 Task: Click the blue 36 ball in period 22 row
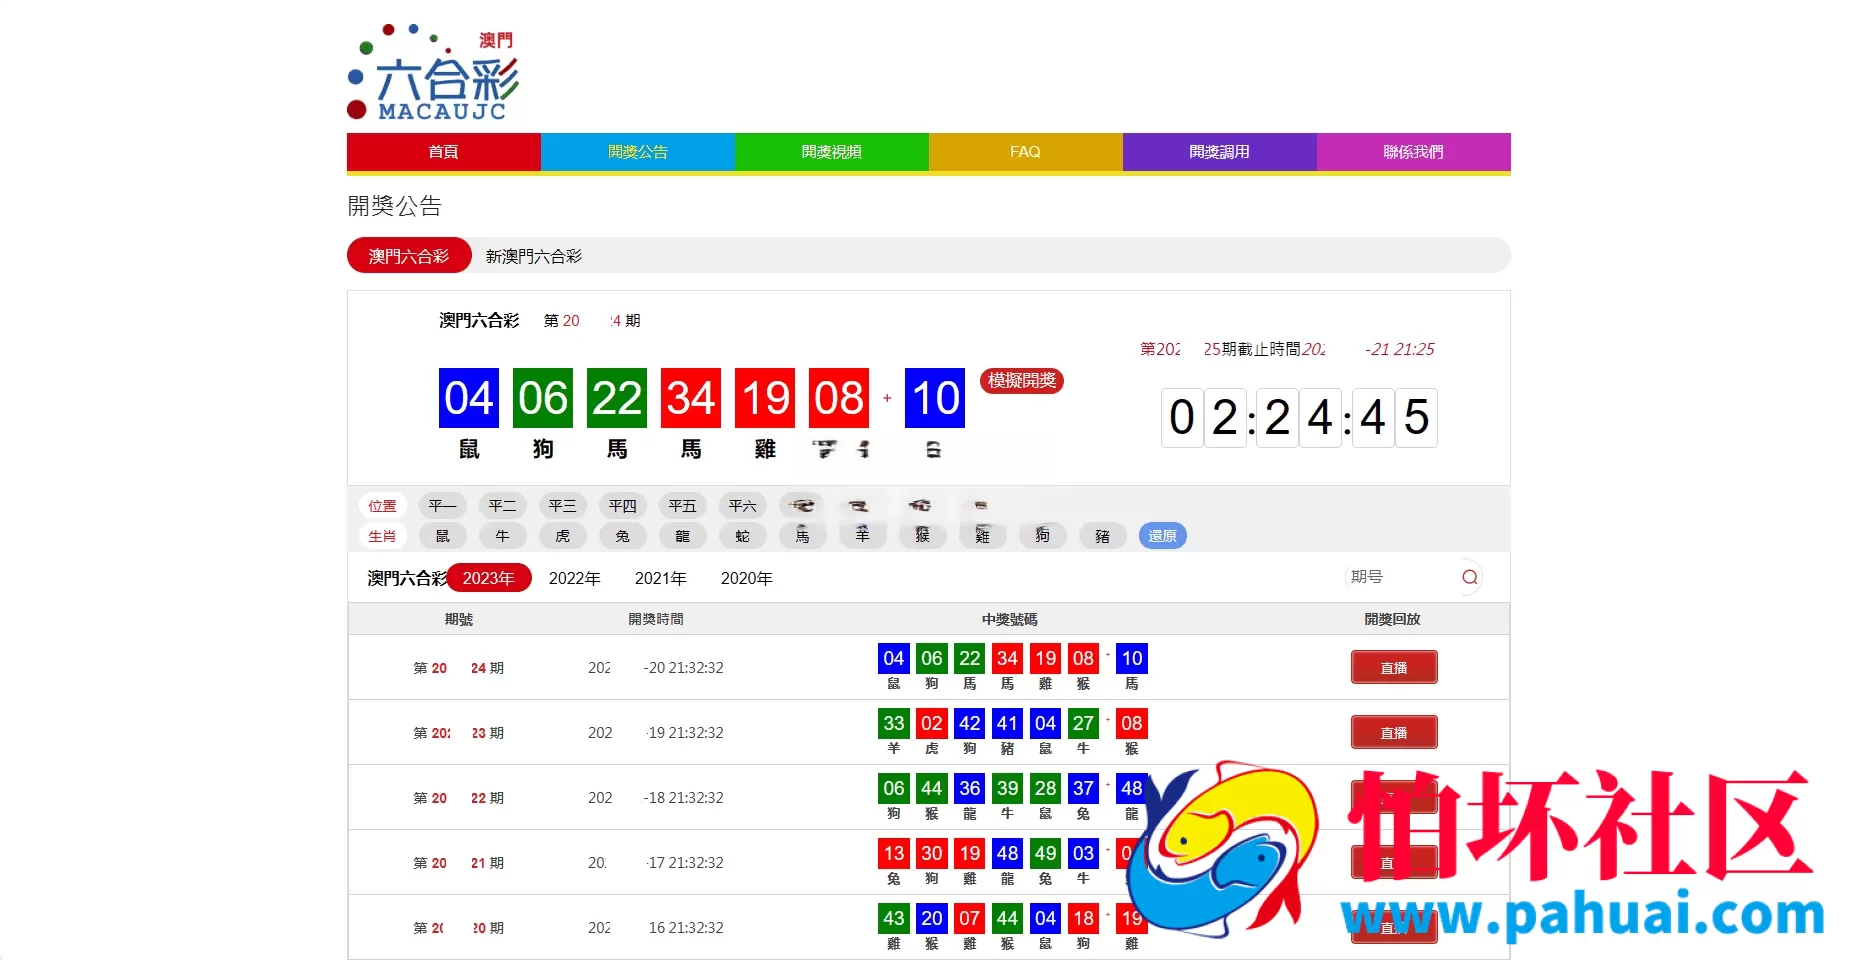point(970,788)
